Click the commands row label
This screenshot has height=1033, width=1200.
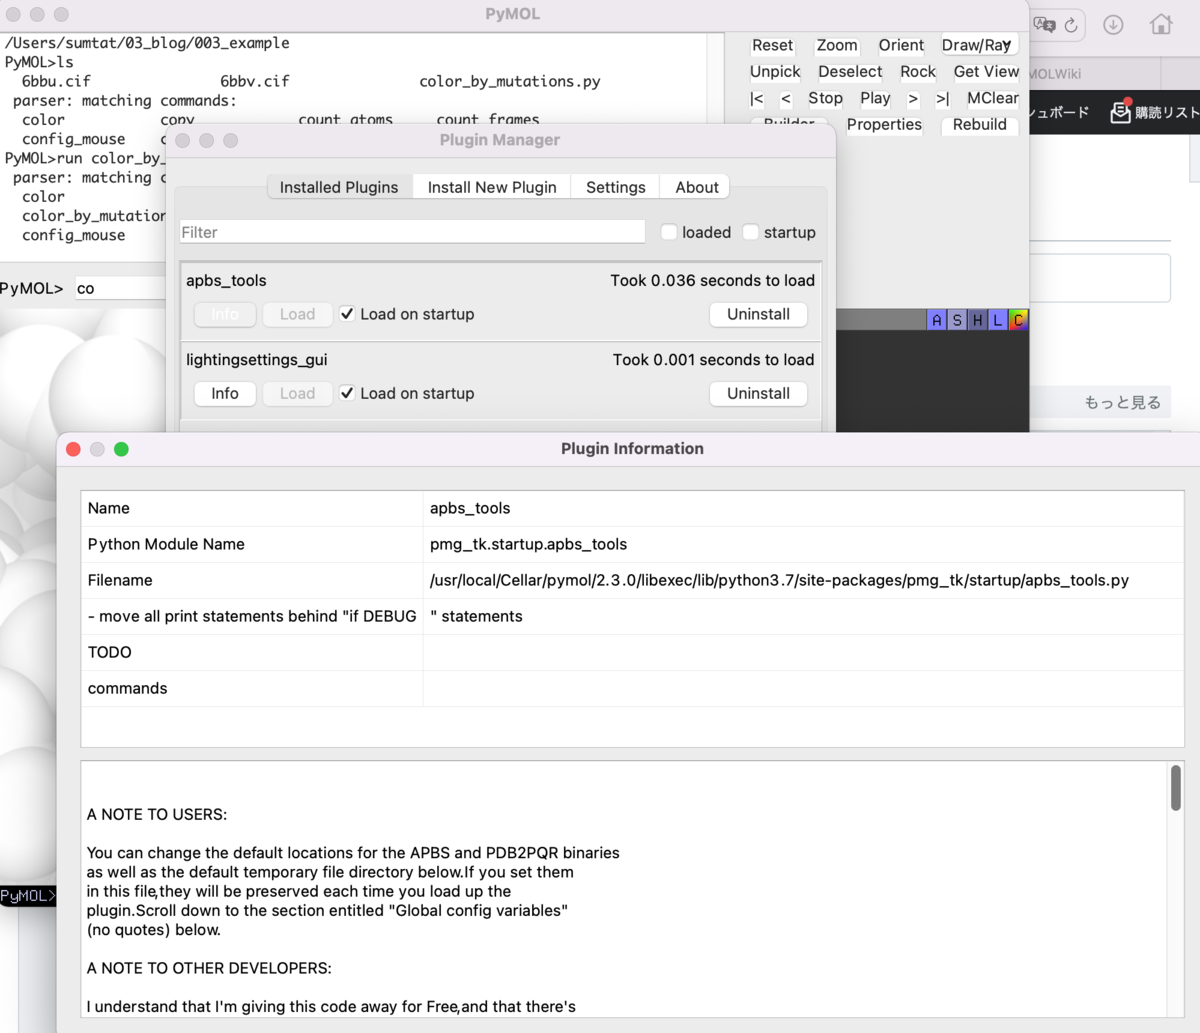click(128, 688)
